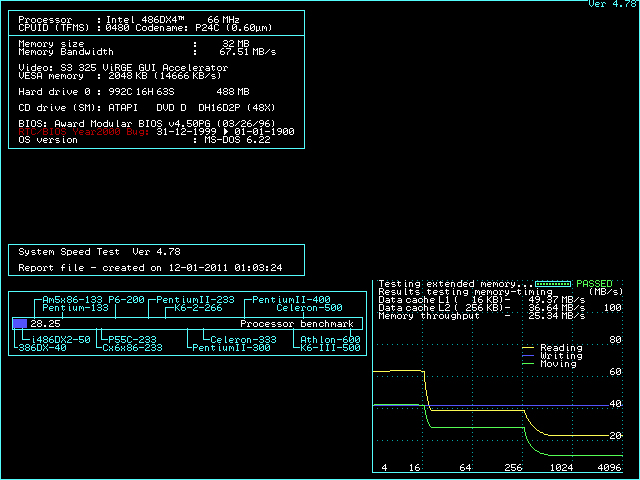Click the 'P6-200' reference marker

click(x=126, y=300)
